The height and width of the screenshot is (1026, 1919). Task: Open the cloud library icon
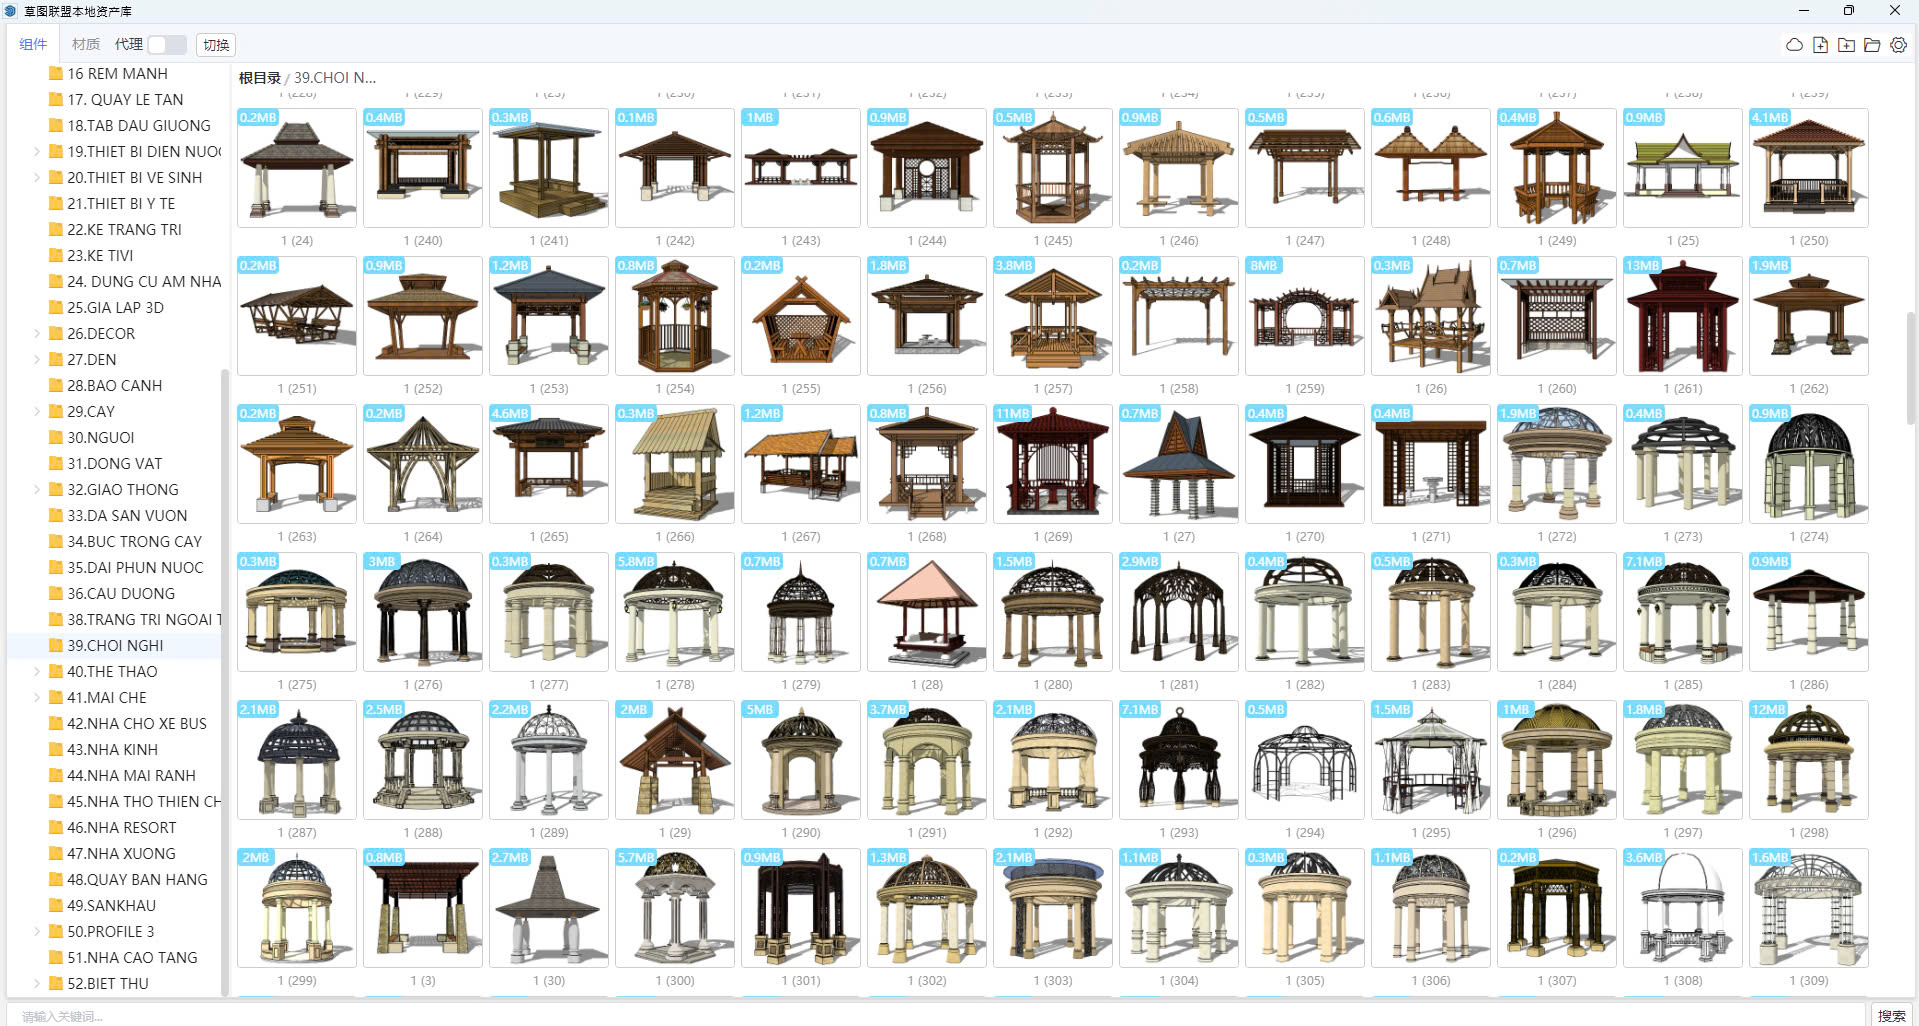(x=1794, y=45)
